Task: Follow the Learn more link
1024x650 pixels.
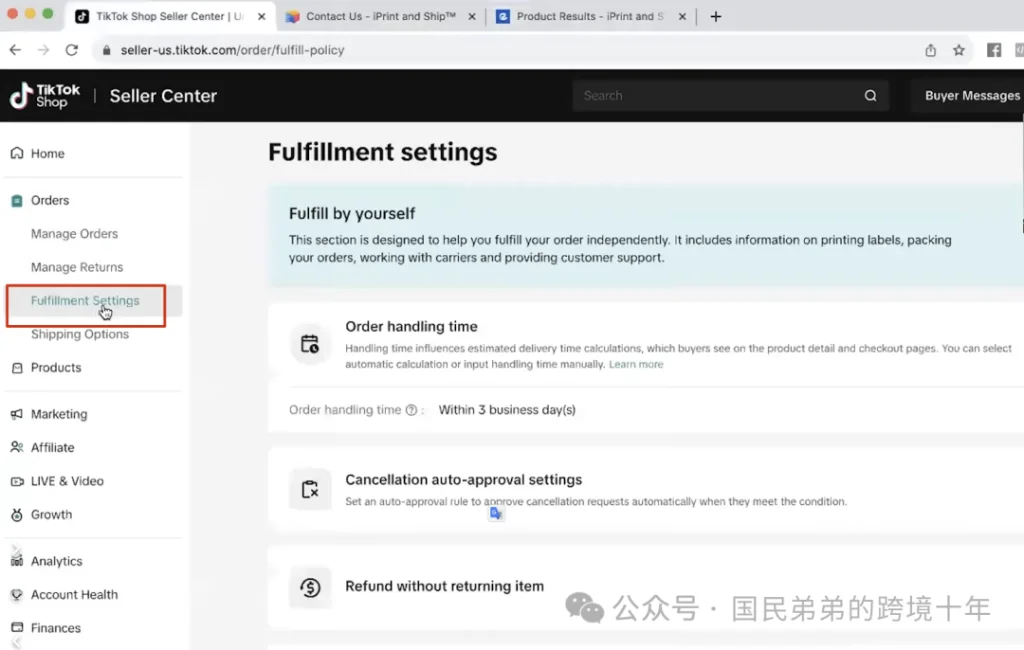Action: [636, 364]
